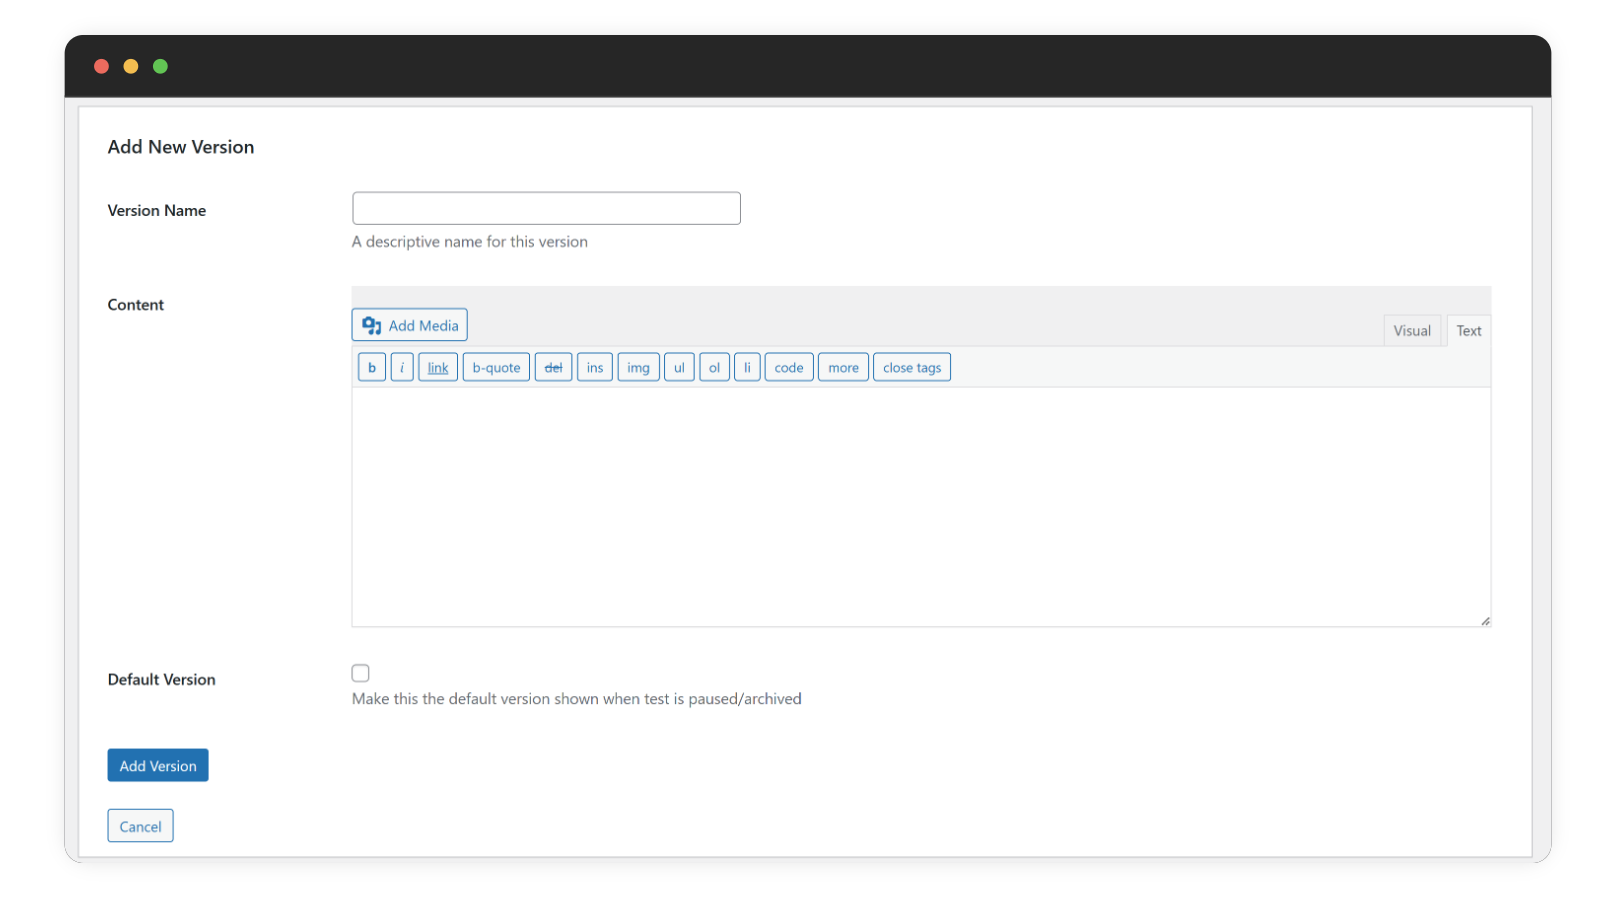Click the red window close dot
Screen dimensions: 1616x903
point(101,66)
